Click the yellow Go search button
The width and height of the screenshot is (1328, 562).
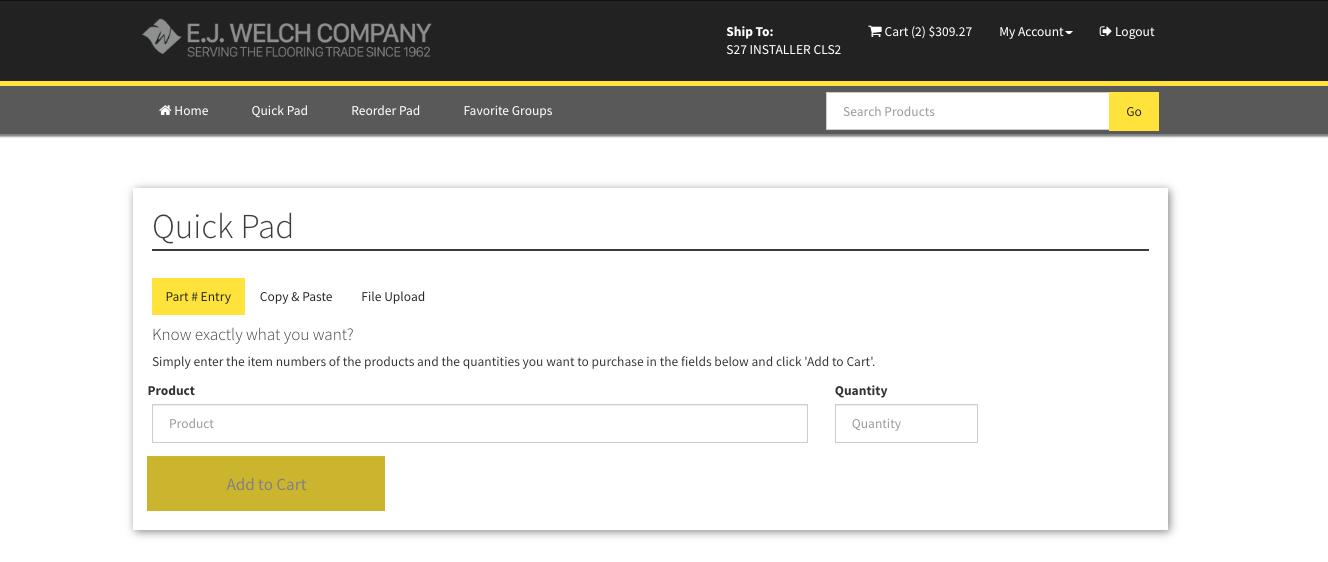coord(1134,111)
